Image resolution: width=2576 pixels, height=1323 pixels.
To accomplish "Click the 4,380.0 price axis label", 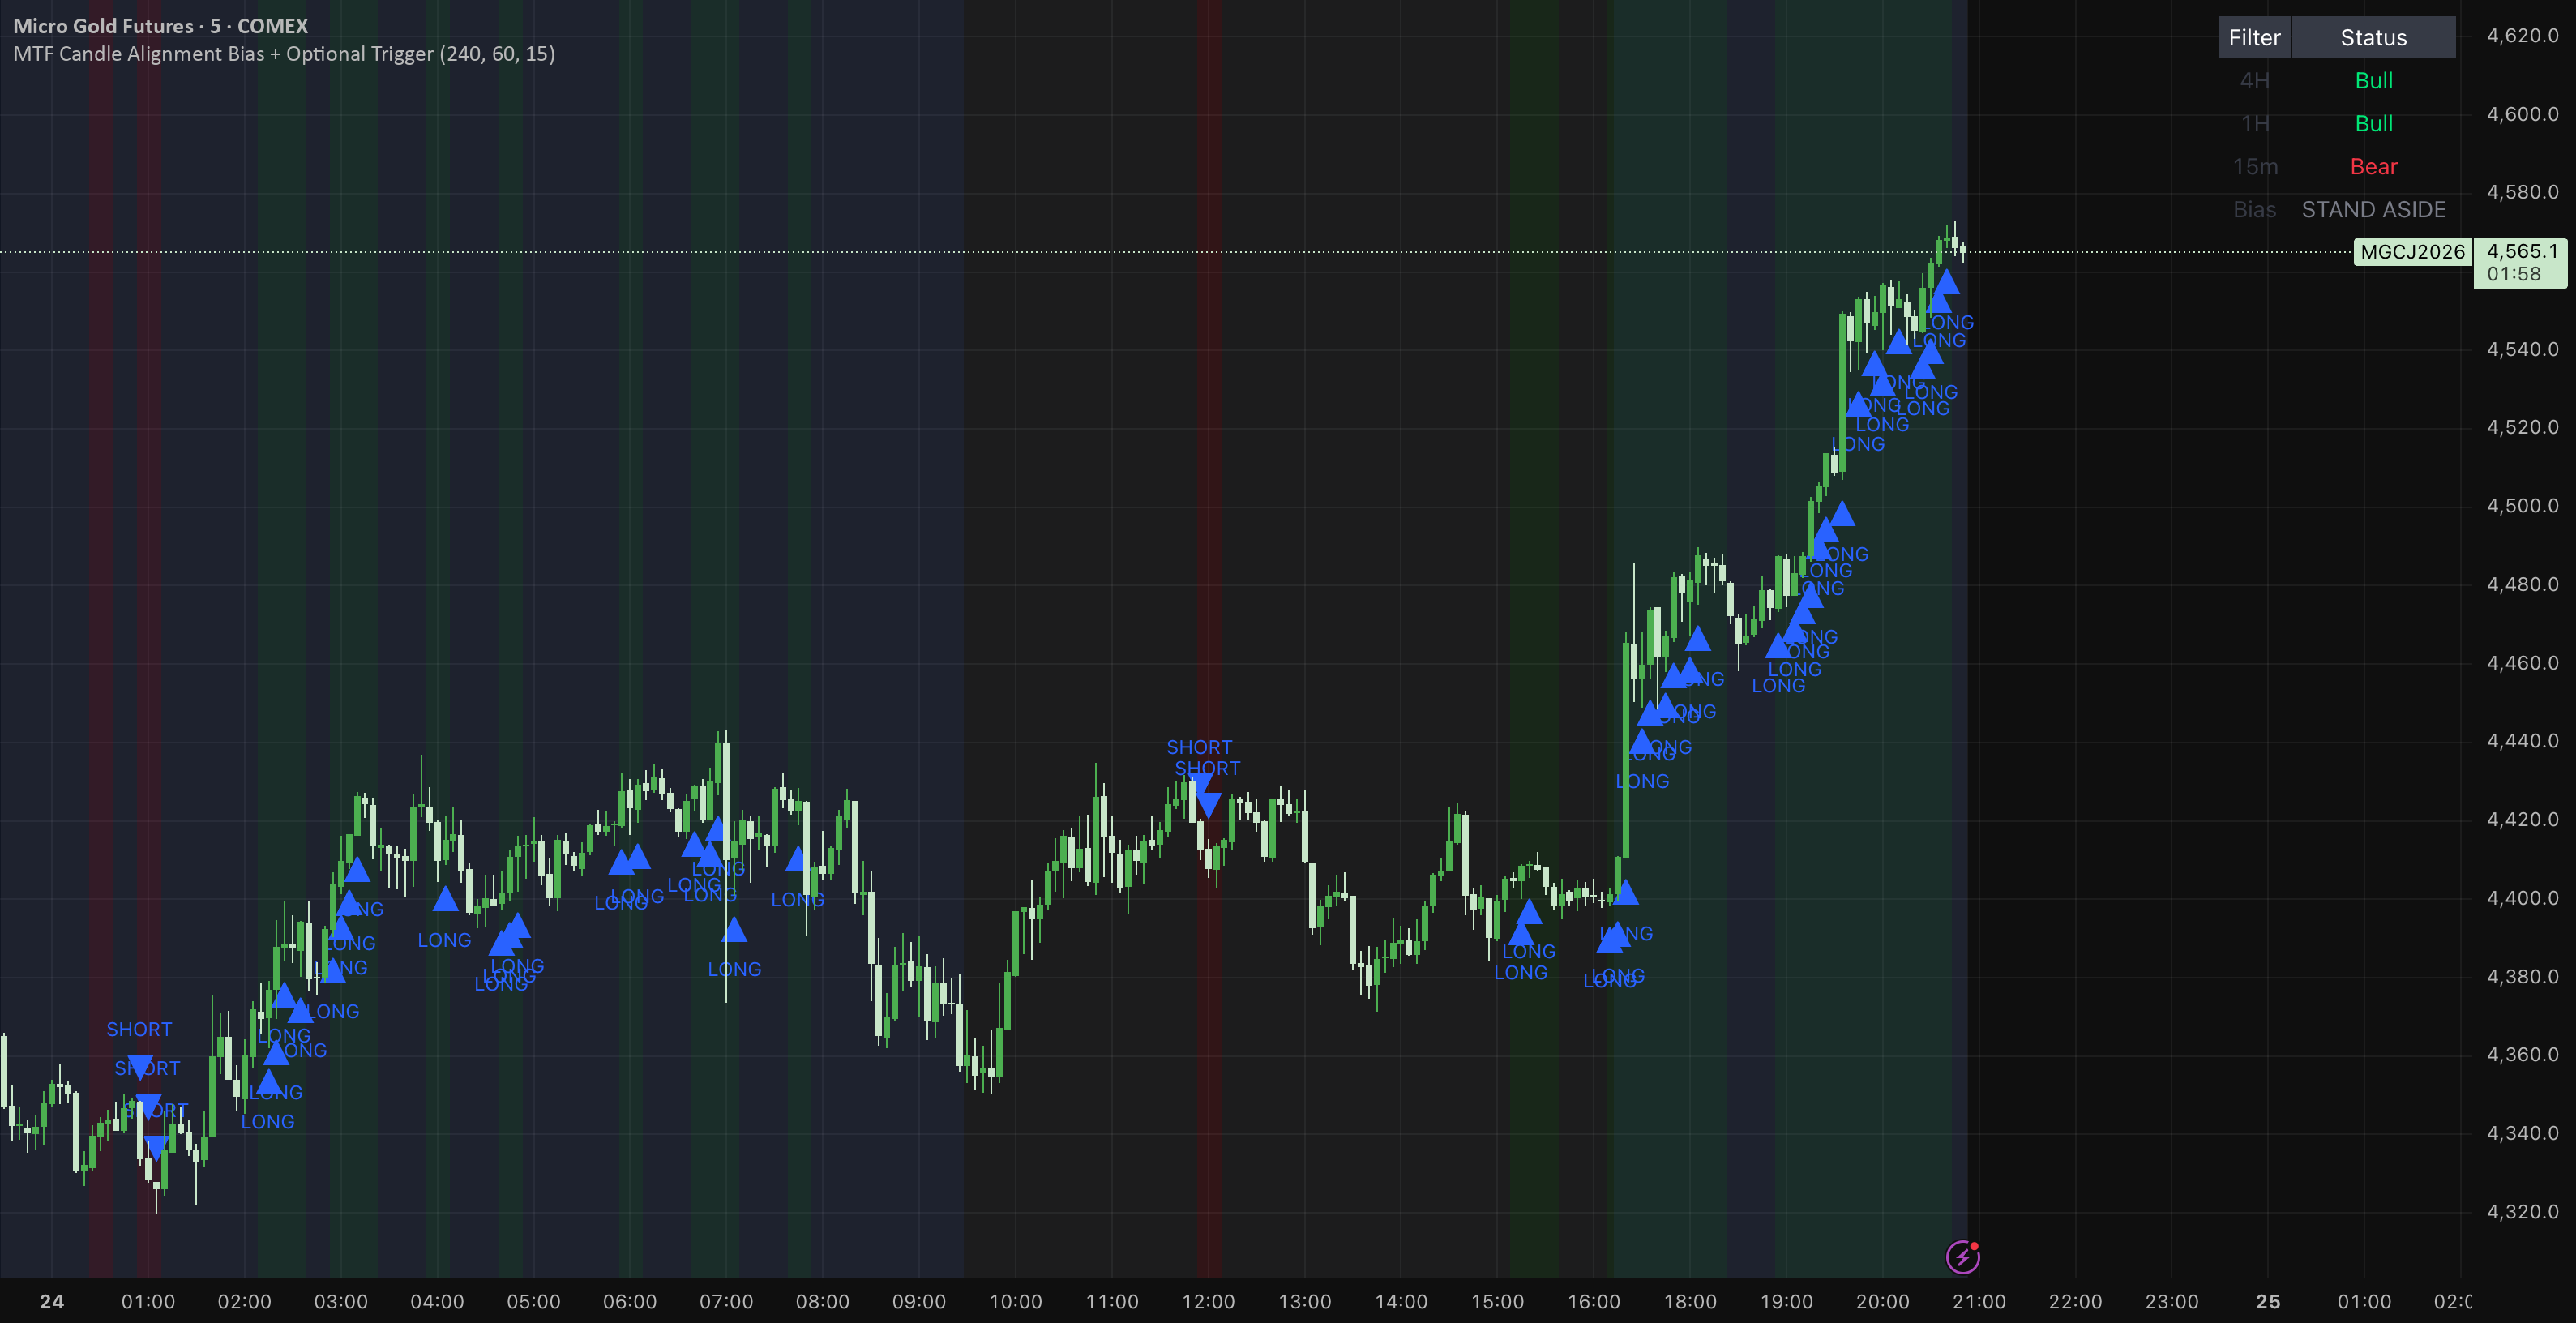I will 2522,976.
